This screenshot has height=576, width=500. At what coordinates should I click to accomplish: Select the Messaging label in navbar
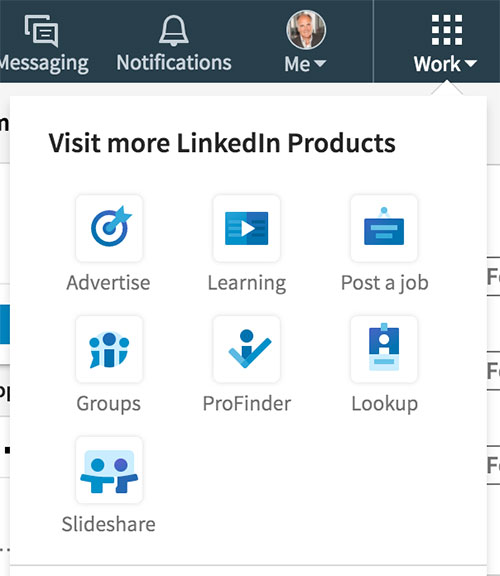click(x=44, y=64)
